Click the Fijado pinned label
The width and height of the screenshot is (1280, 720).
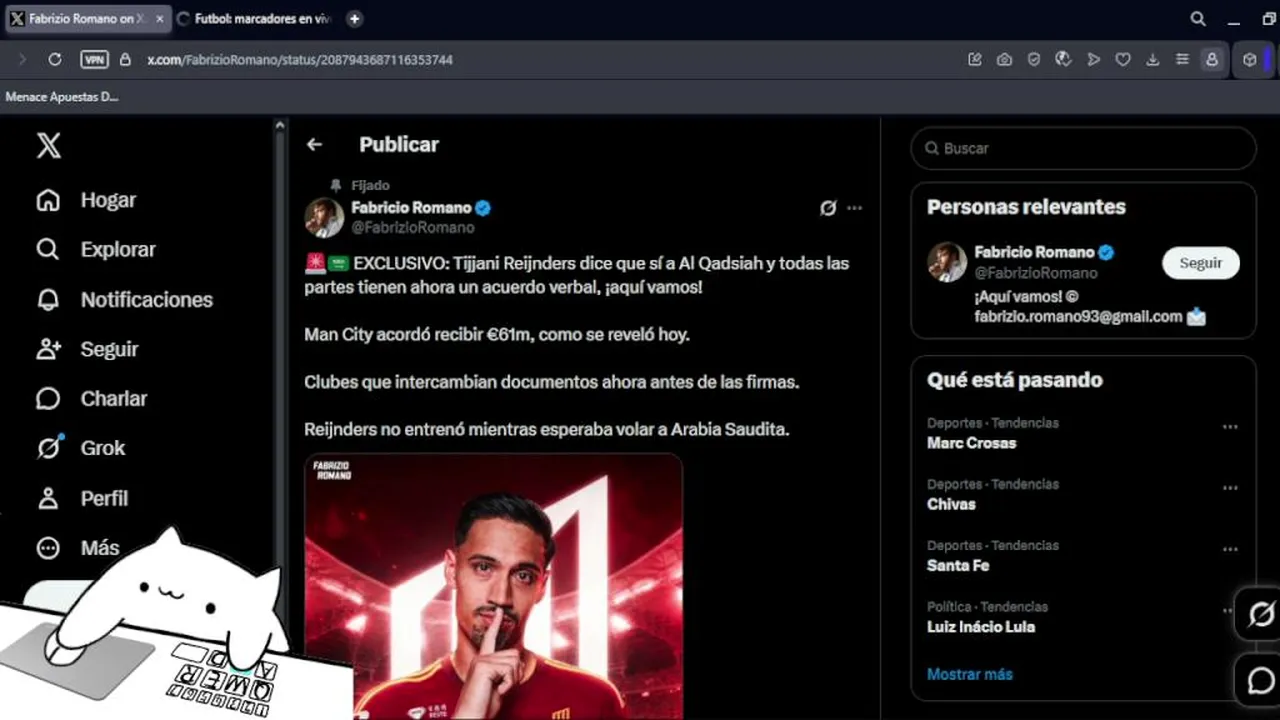(370, 185)
